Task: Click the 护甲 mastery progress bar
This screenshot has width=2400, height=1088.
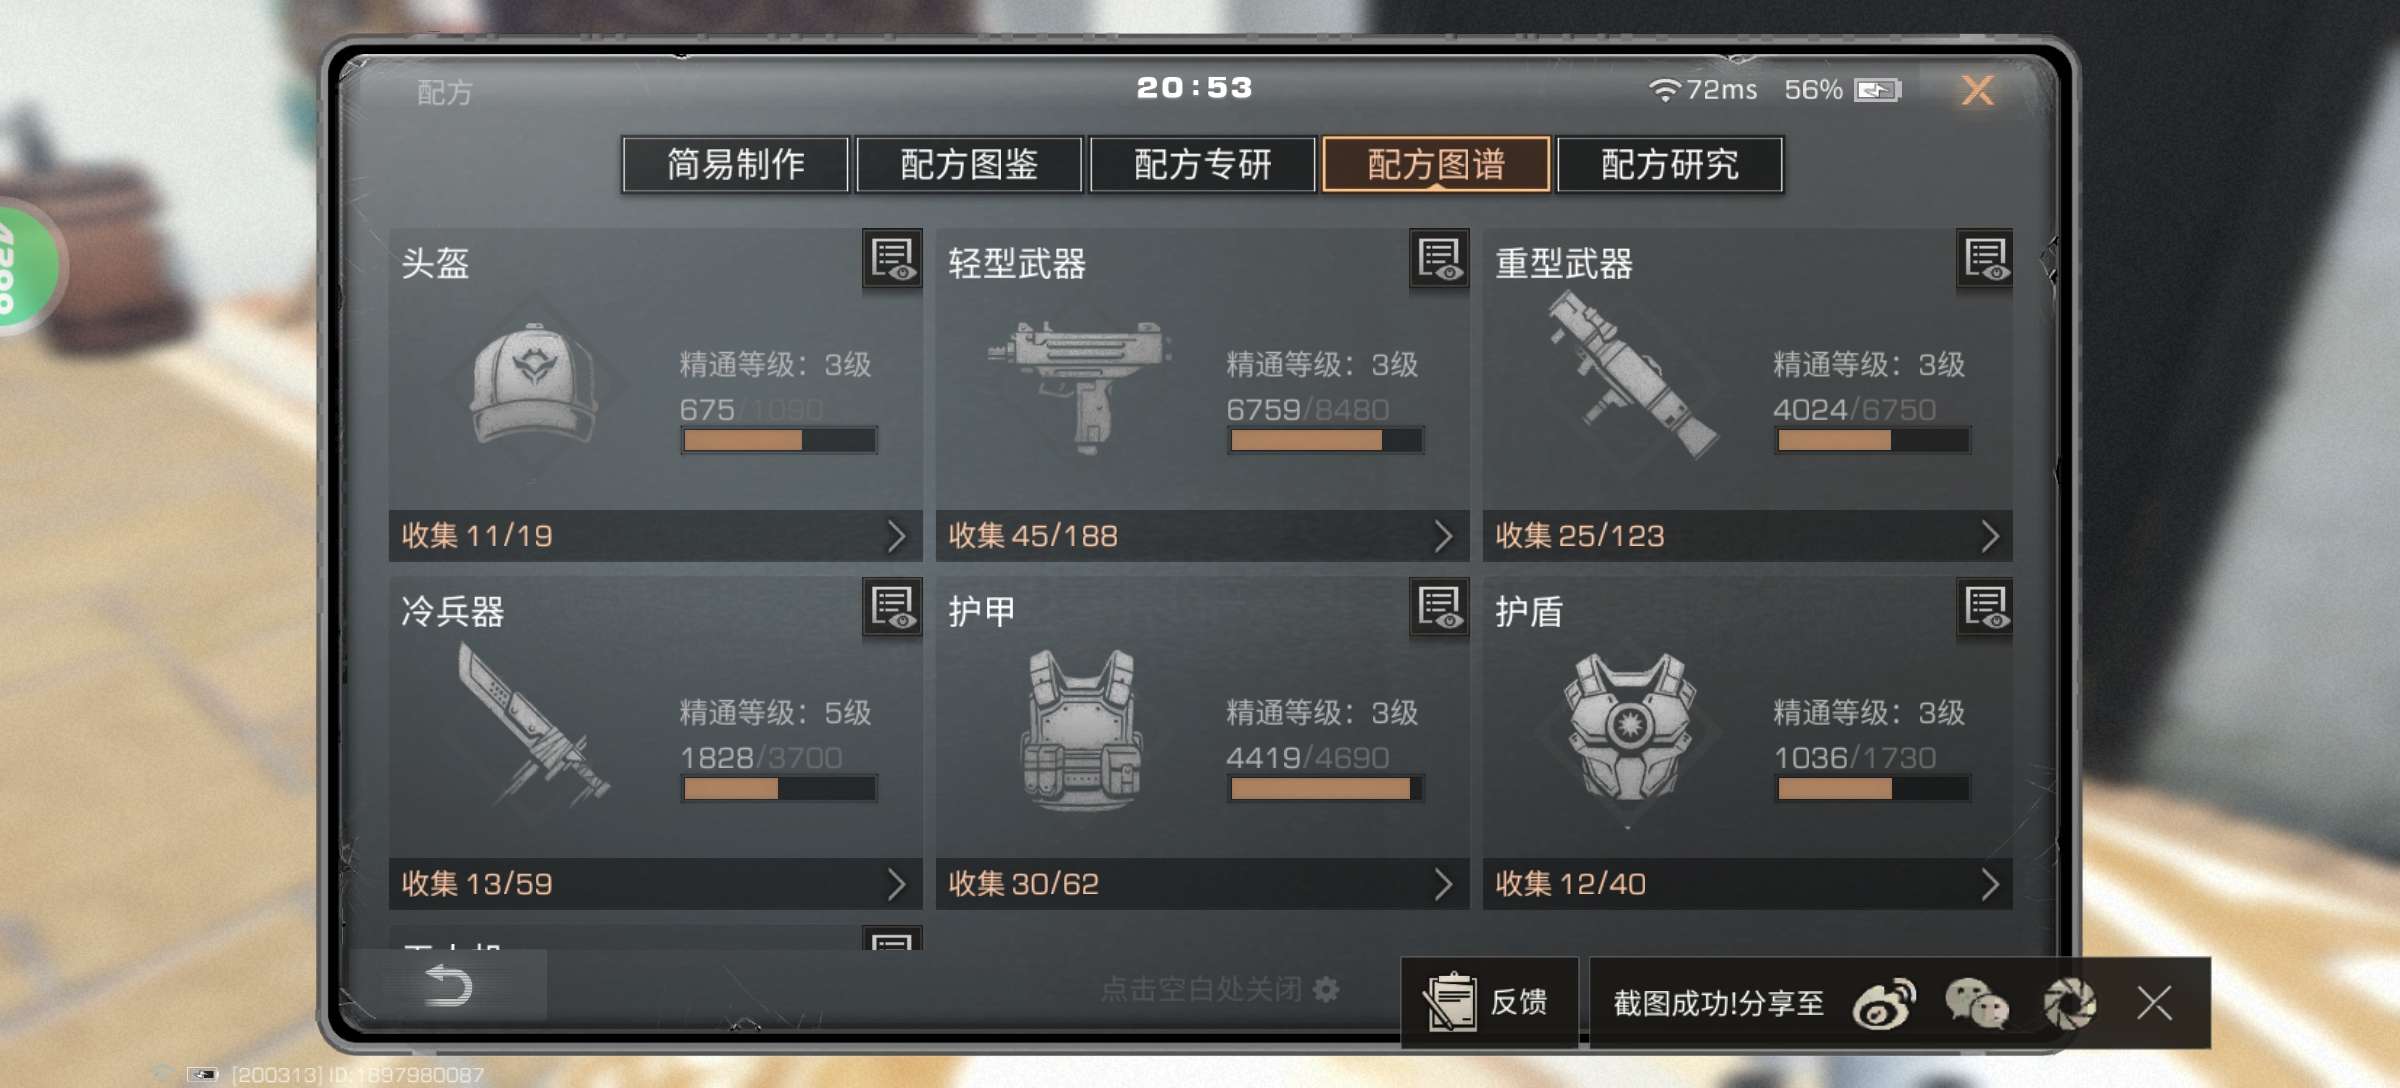Action: [x=1325, y=789]
